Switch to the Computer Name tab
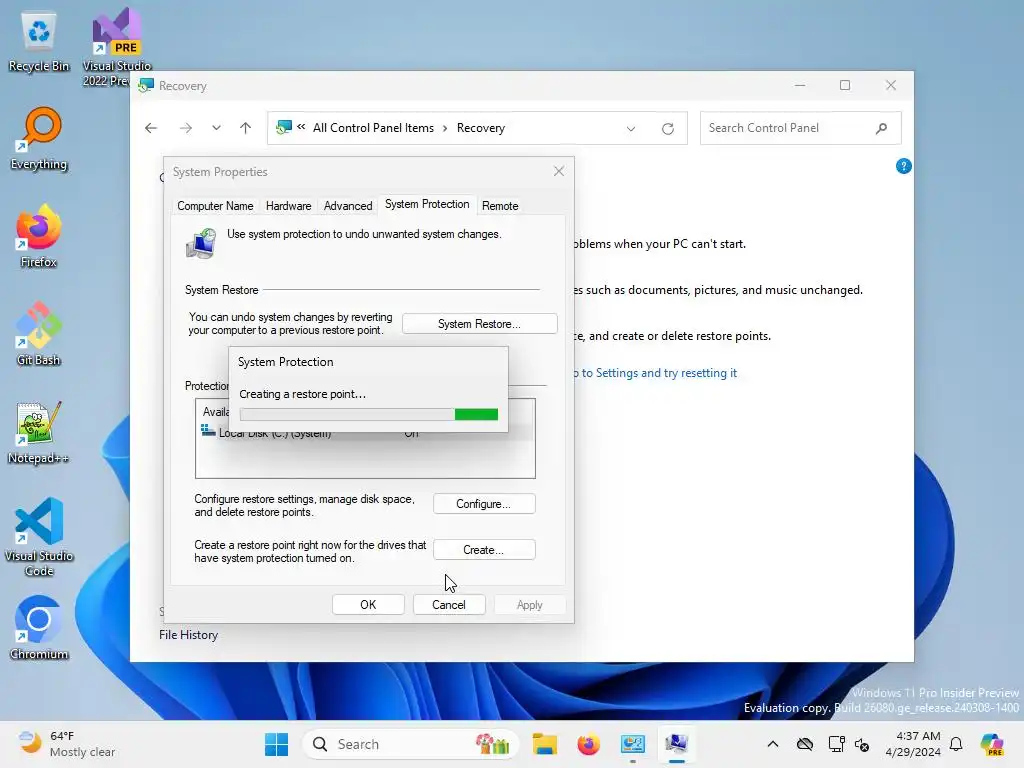1024x768 pixels. (215, 206)
